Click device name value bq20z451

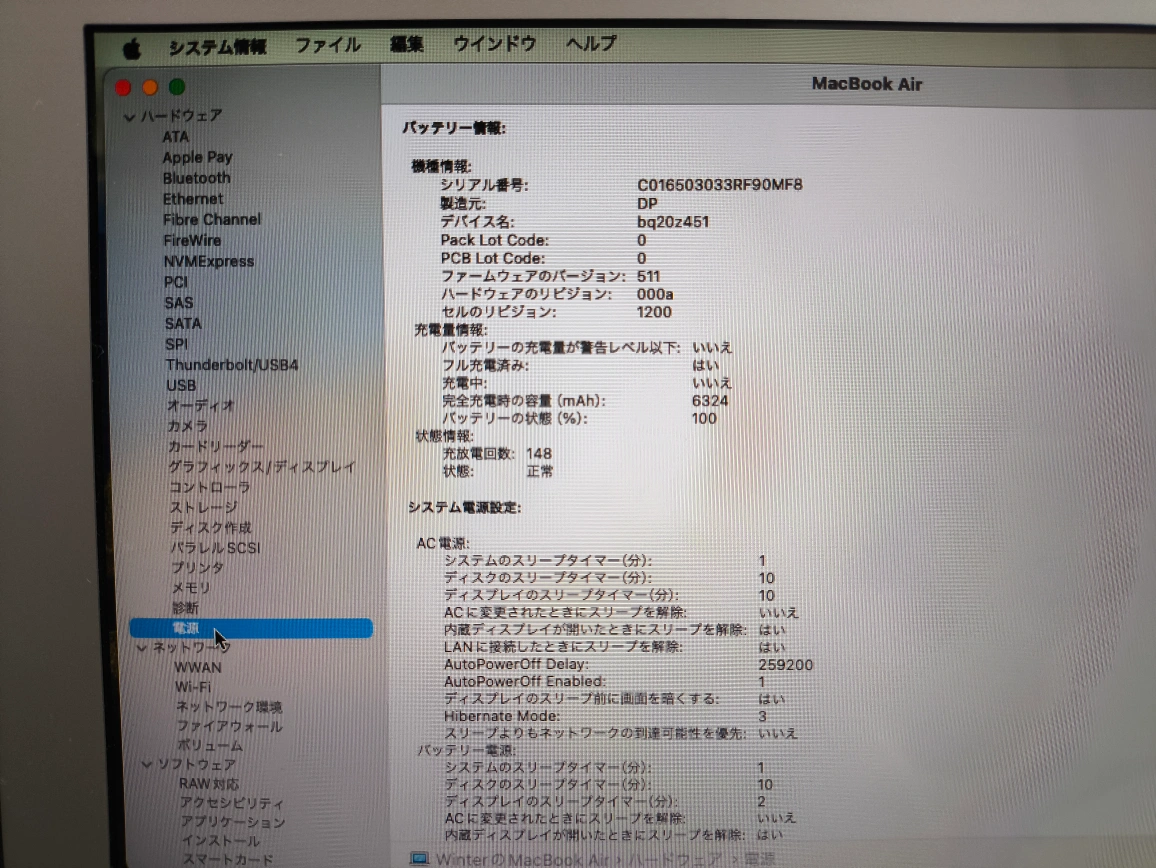click(x=673, y=222)
